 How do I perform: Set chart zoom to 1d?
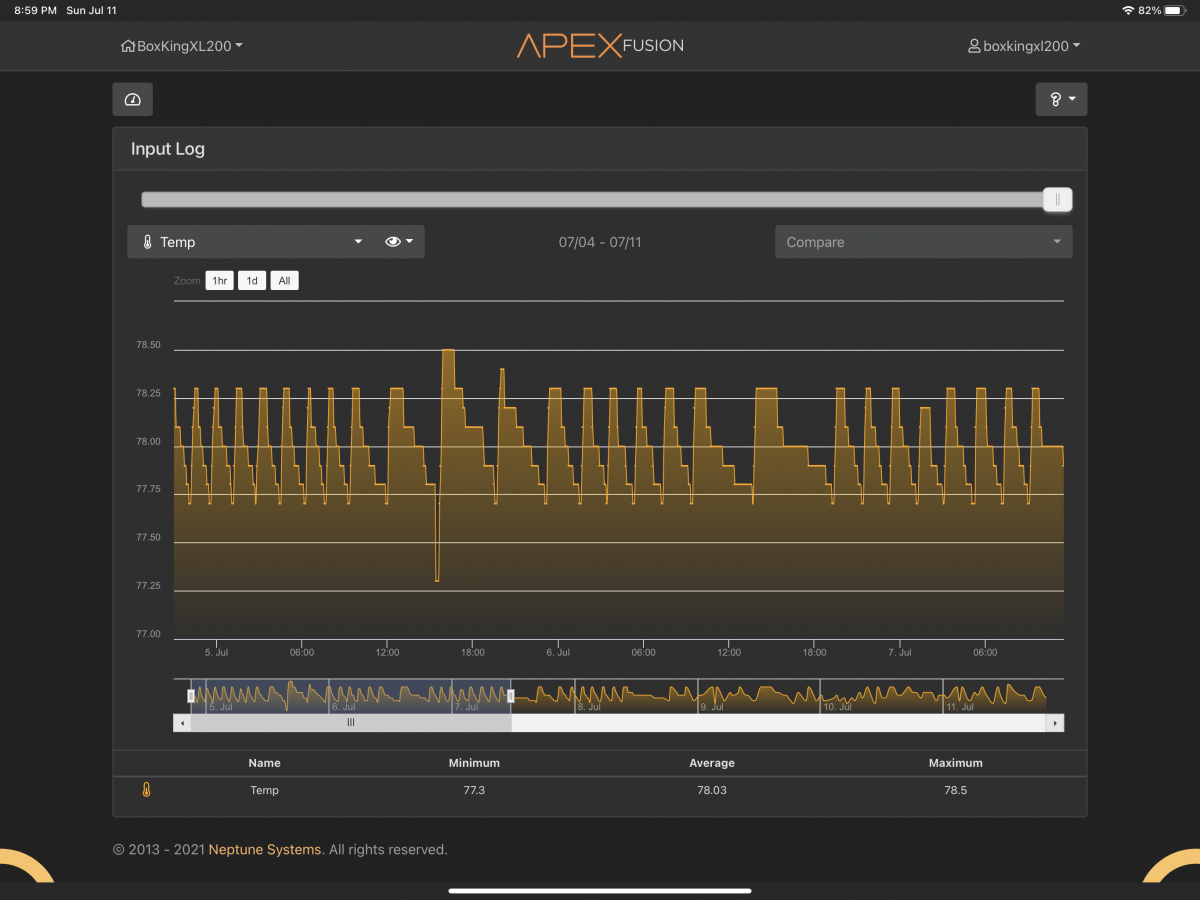(x=252, y=281)
